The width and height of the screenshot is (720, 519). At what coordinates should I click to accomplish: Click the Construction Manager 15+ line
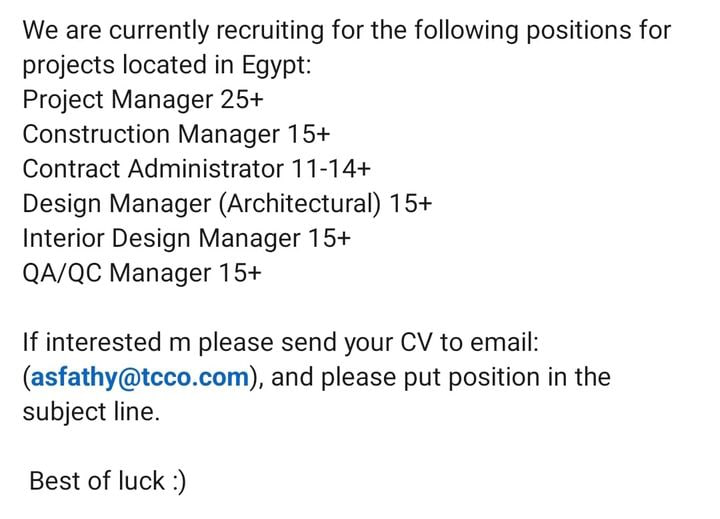click(176, 135)
